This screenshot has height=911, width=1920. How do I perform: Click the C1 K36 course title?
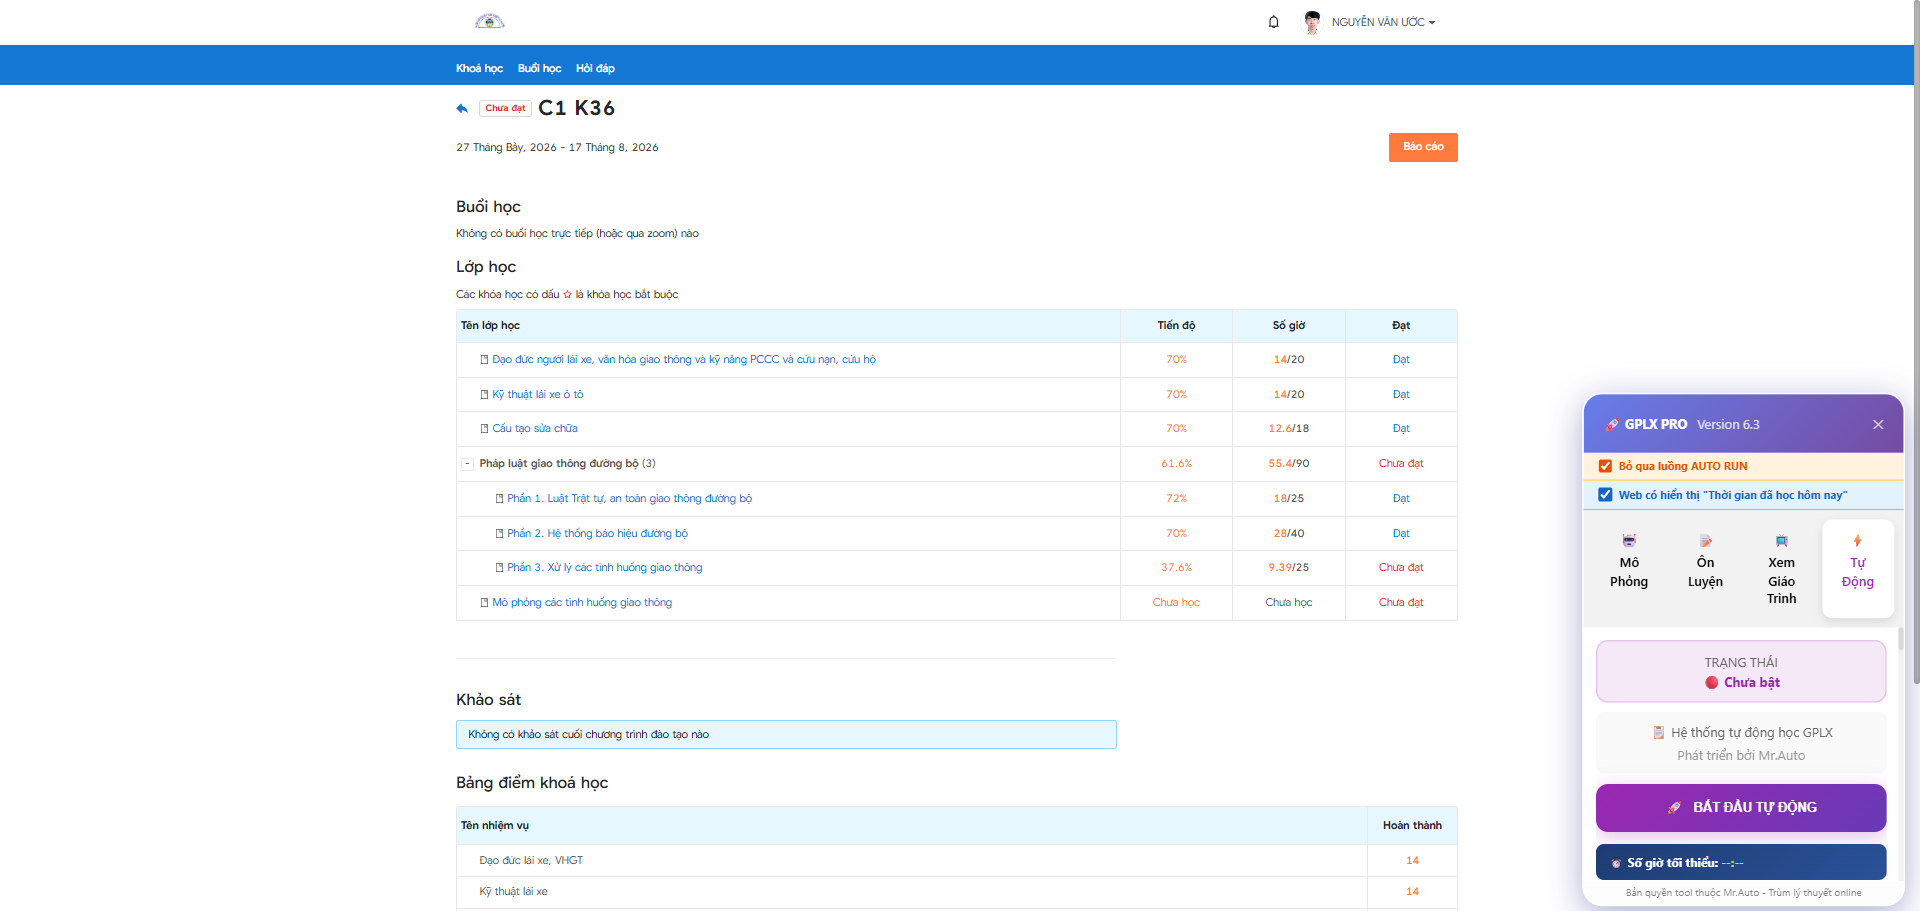576,108
